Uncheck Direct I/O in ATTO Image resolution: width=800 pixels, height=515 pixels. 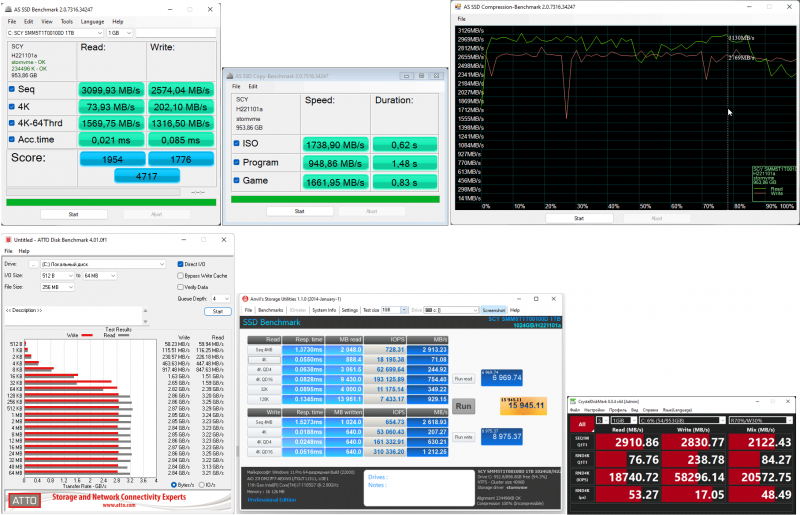tap(180, 264)
